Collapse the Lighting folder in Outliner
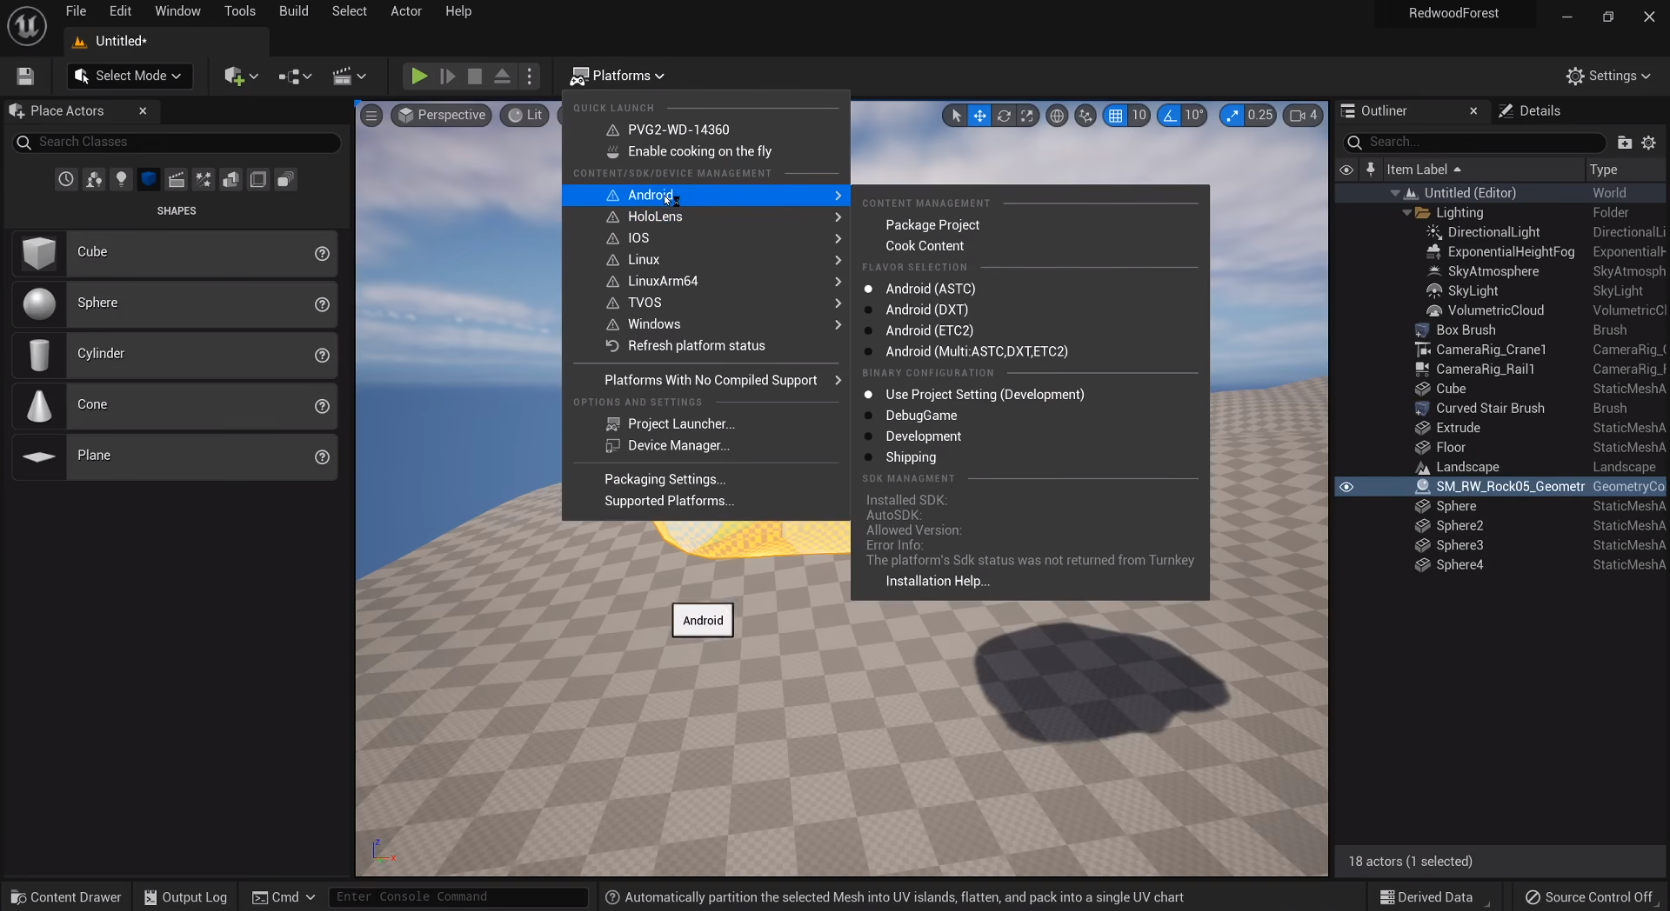 [1407, 213]
